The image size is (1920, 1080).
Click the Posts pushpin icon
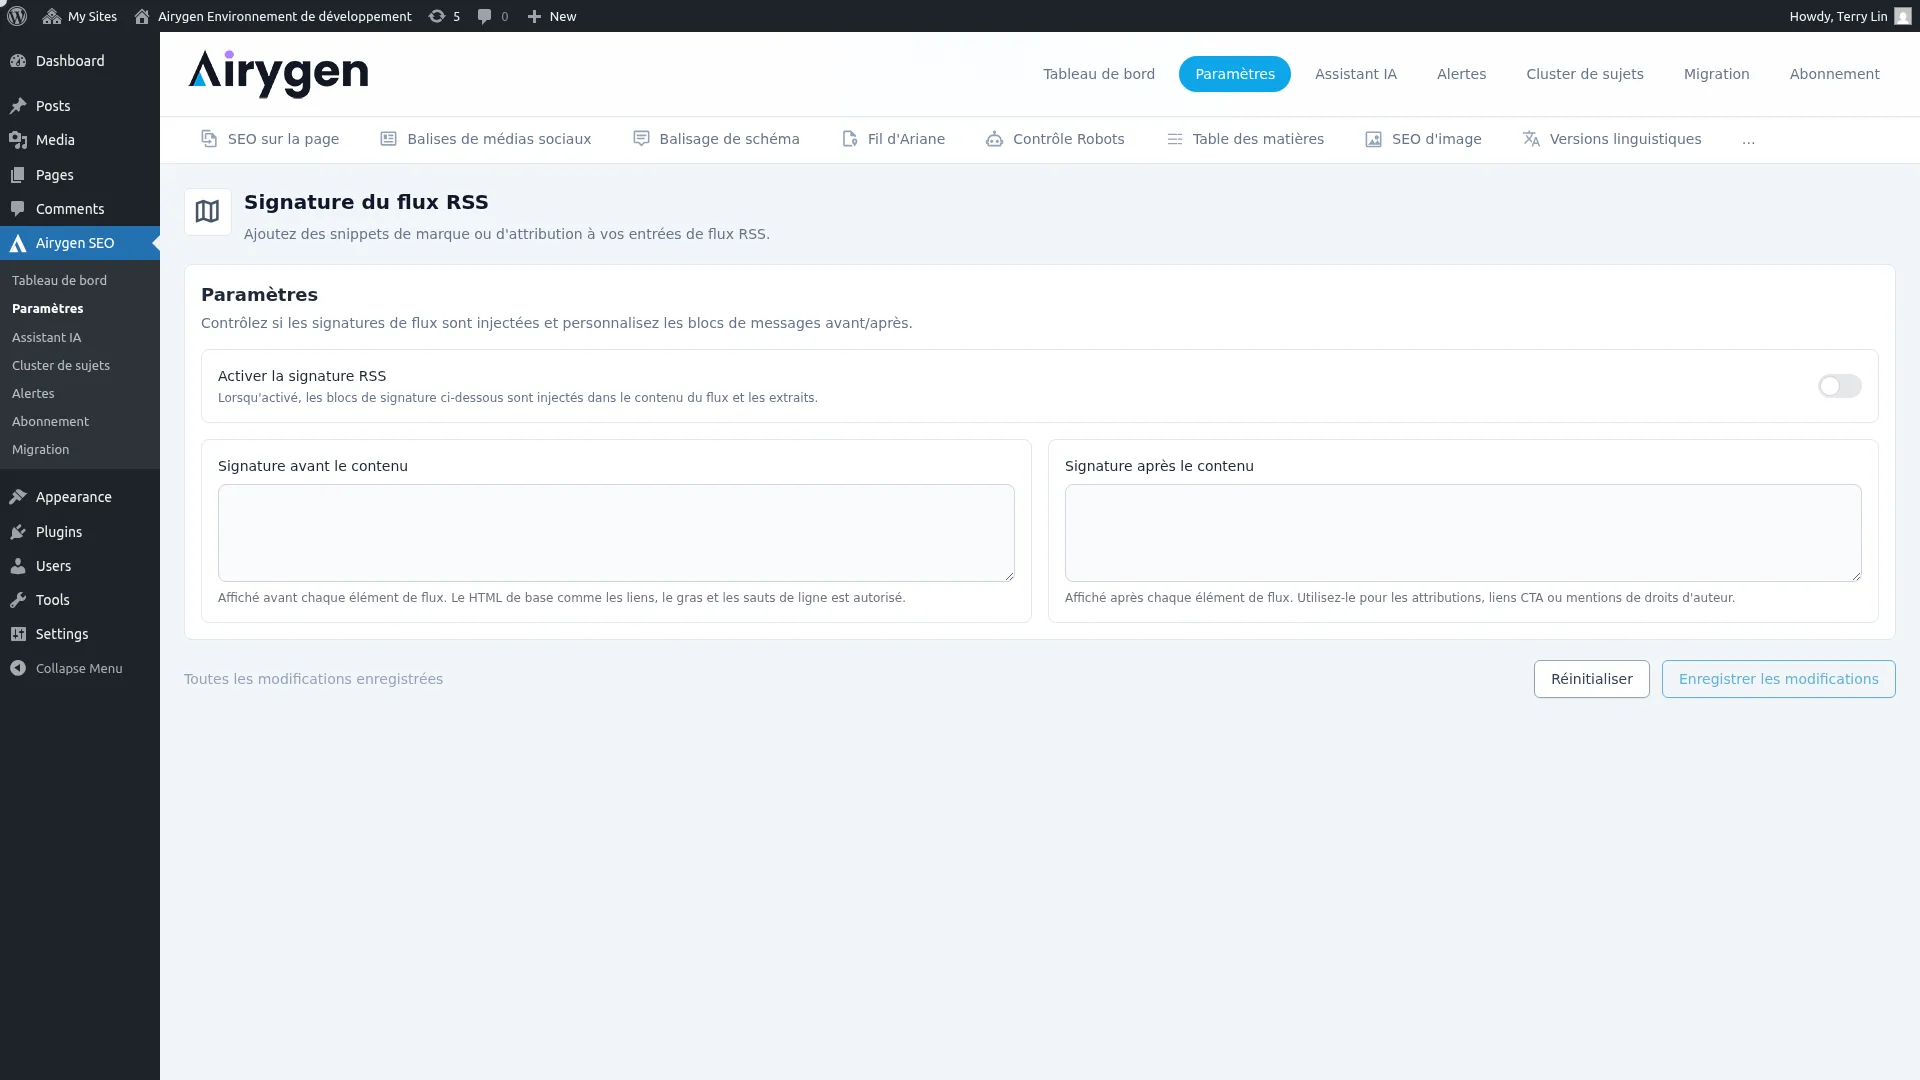(x=18, y=106)
